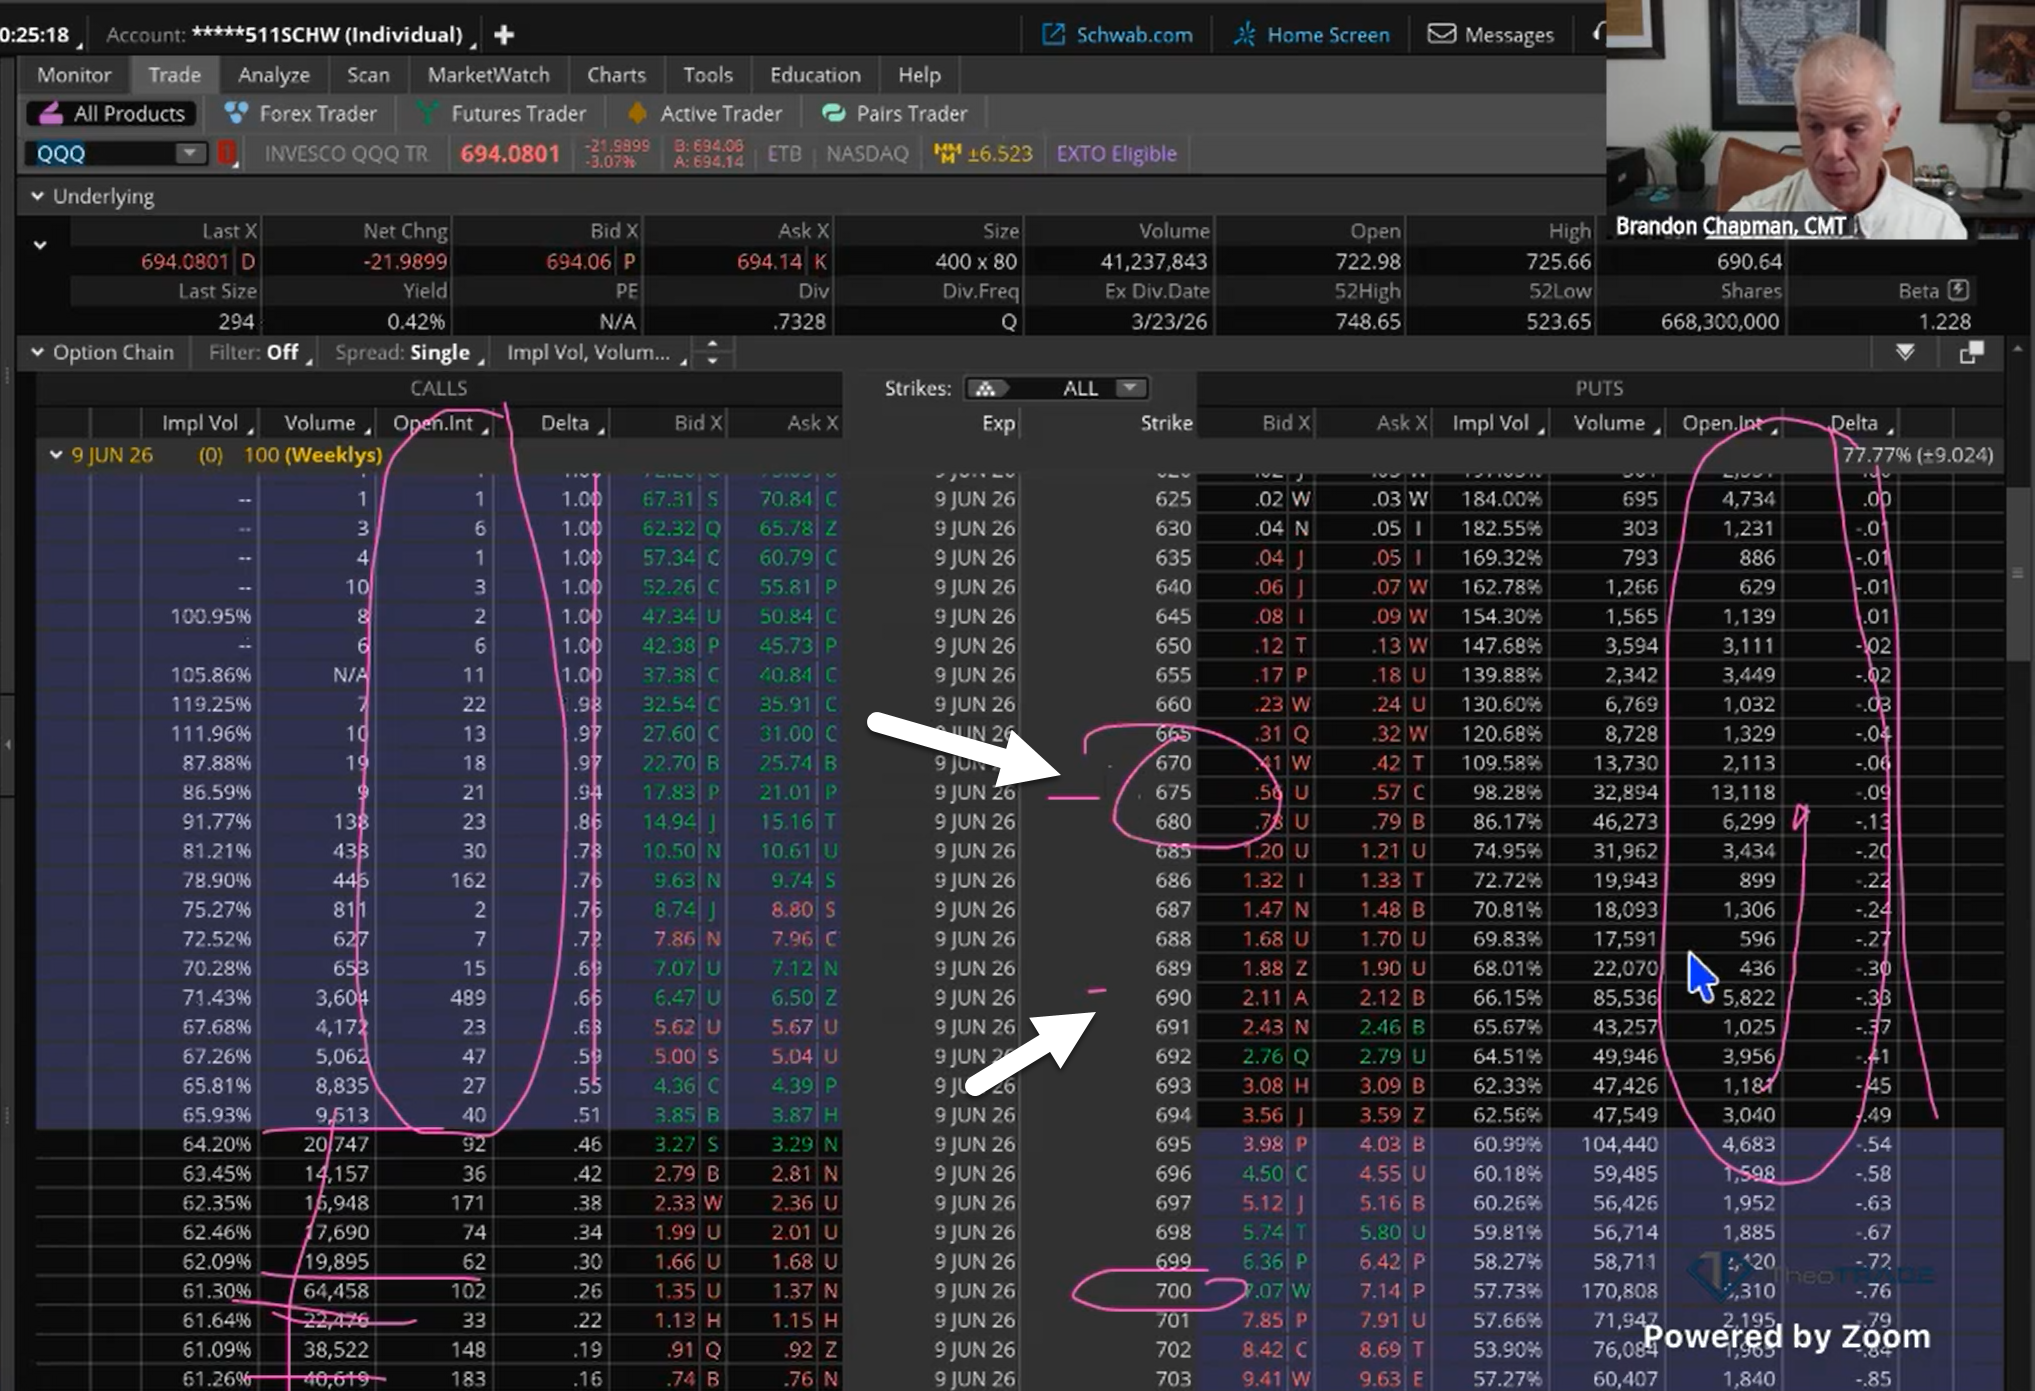Select the 675 strike cell
This screenshot has height=1391, width=2035.
tap(1173, 792)
